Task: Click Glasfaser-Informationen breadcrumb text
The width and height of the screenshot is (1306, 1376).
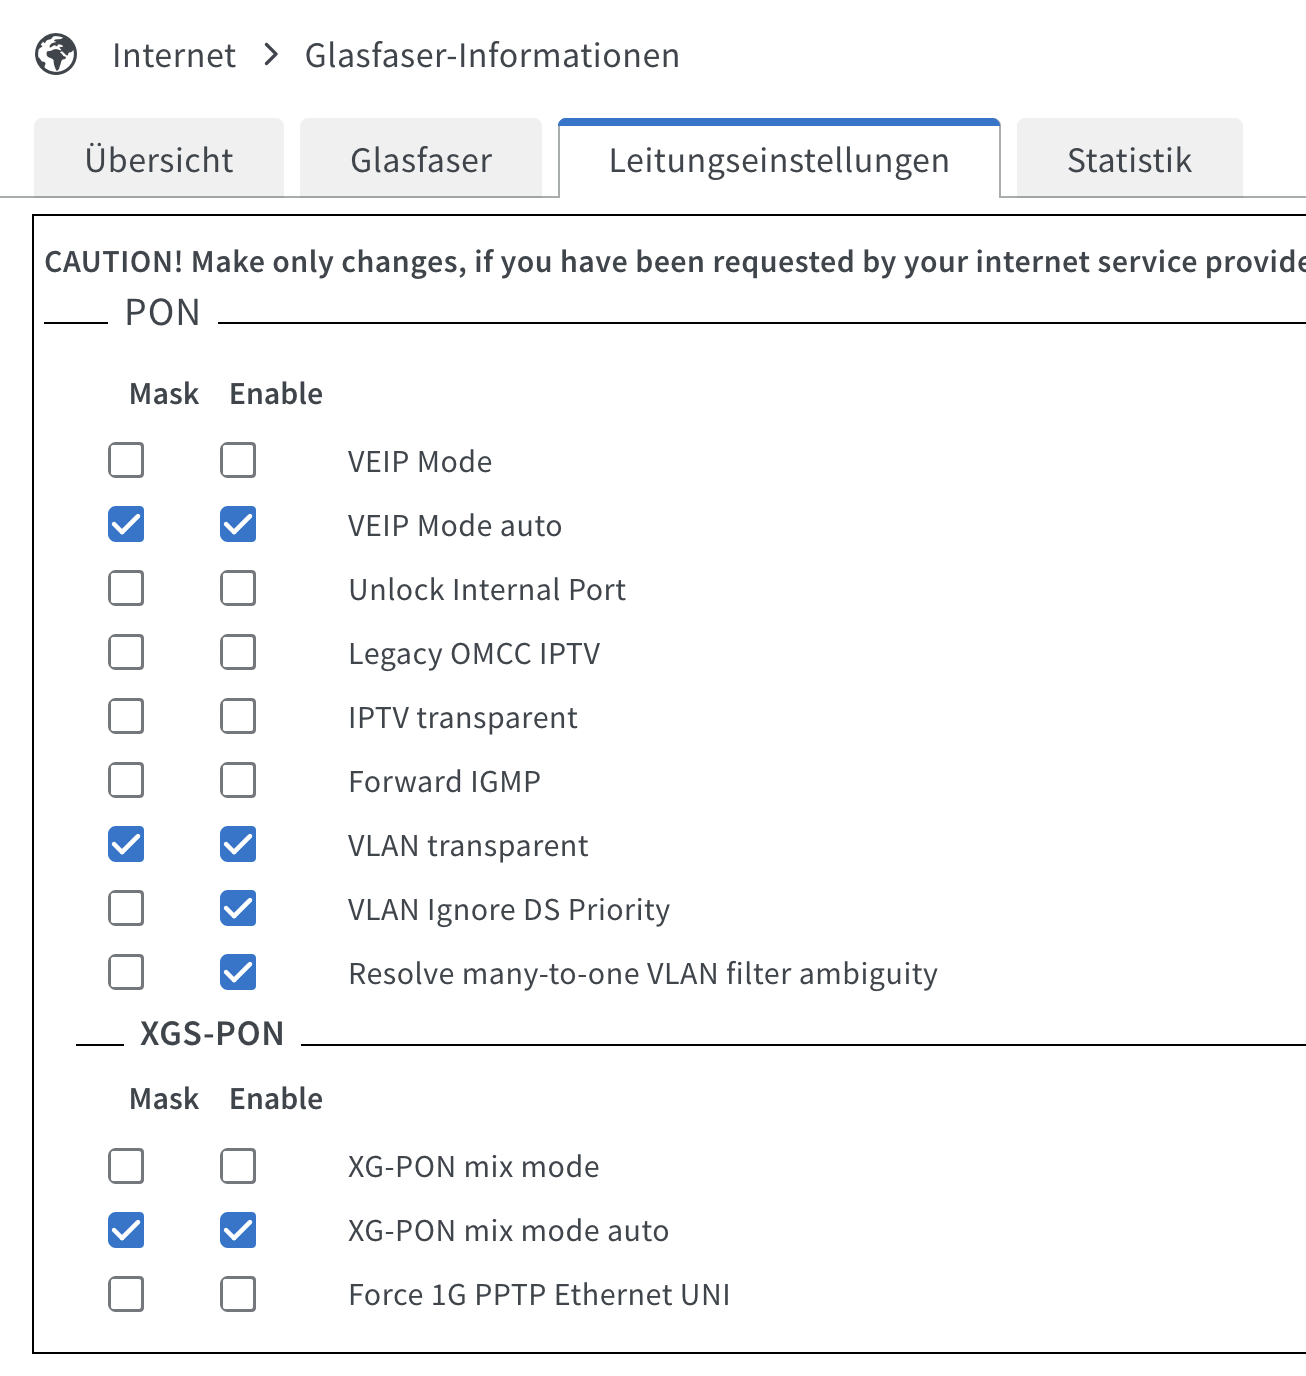Action: pos(492,55)
